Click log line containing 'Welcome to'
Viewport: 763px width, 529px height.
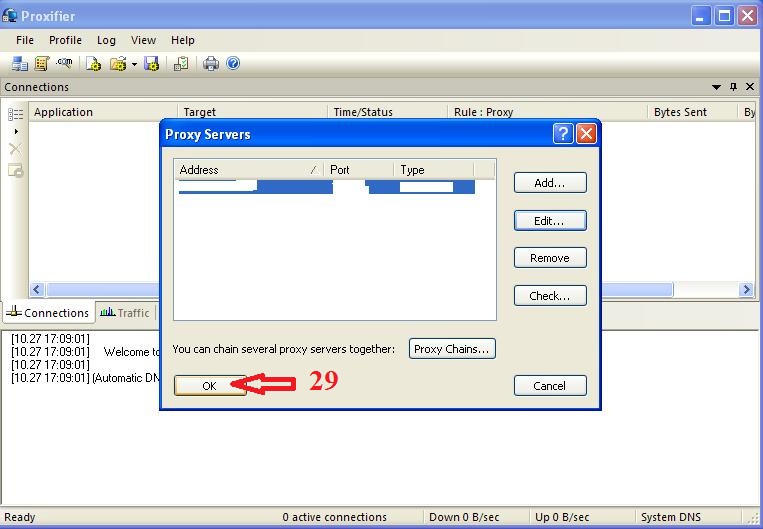point(85,352)
